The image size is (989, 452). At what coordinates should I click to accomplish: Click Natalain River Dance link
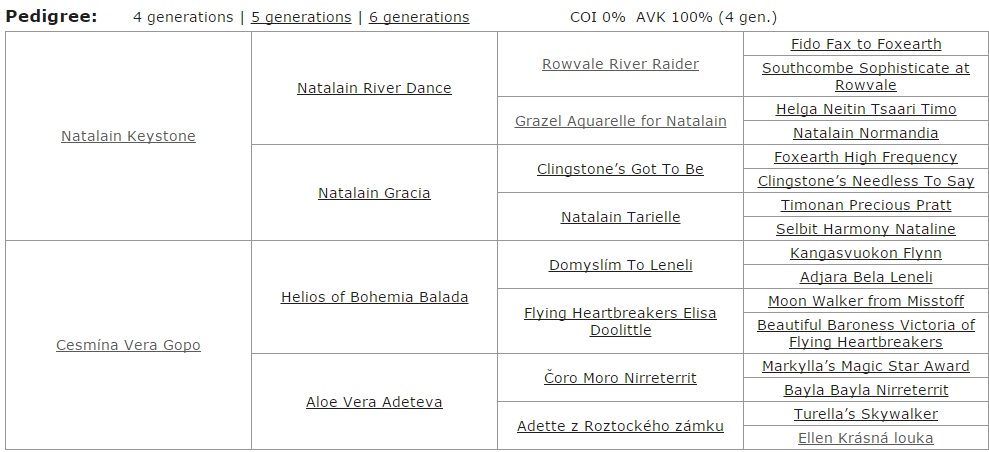[374, 88]
